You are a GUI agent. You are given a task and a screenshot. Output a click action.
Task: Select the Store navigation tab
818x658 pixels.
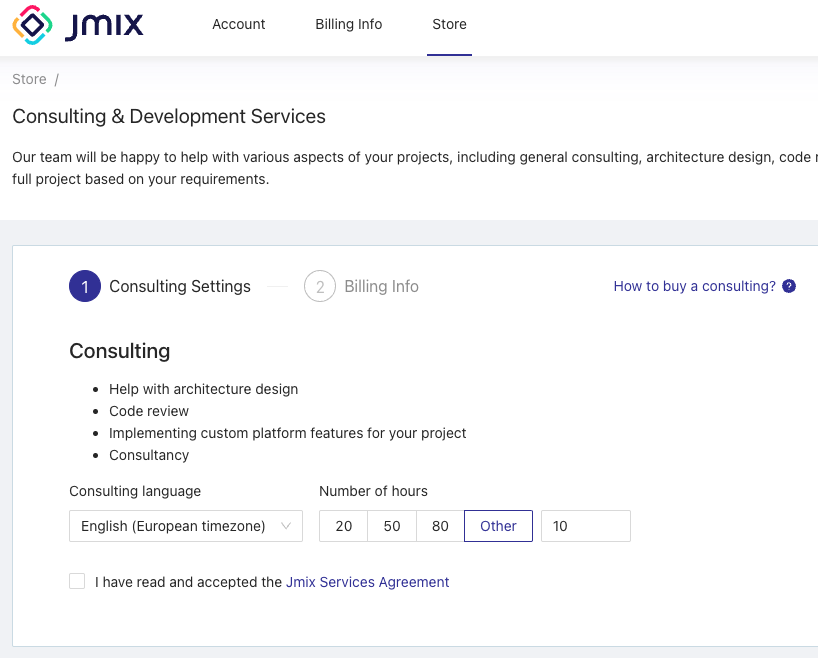point(449,24)
